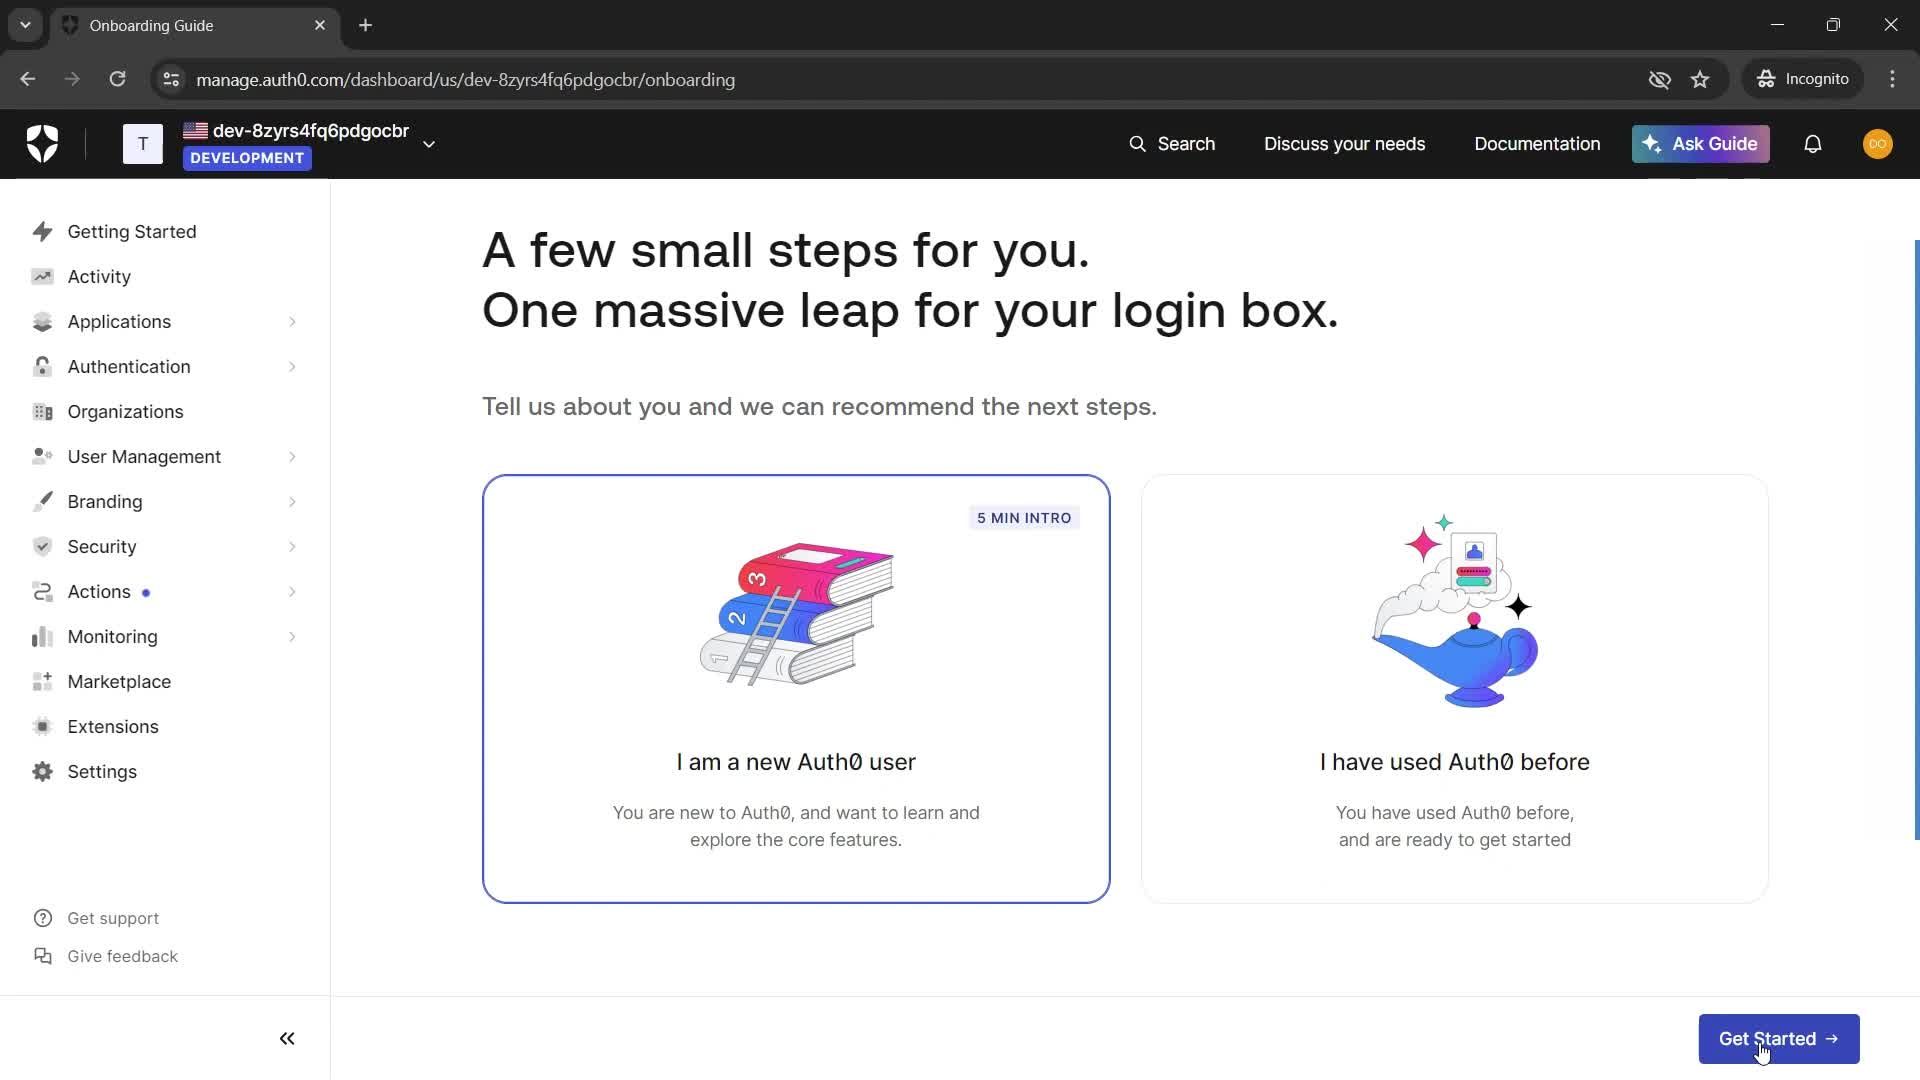This screenshot has width=1920, height=1080.
Task: Click the magnifier icon next to Search
Action: tap(1137, 144)
